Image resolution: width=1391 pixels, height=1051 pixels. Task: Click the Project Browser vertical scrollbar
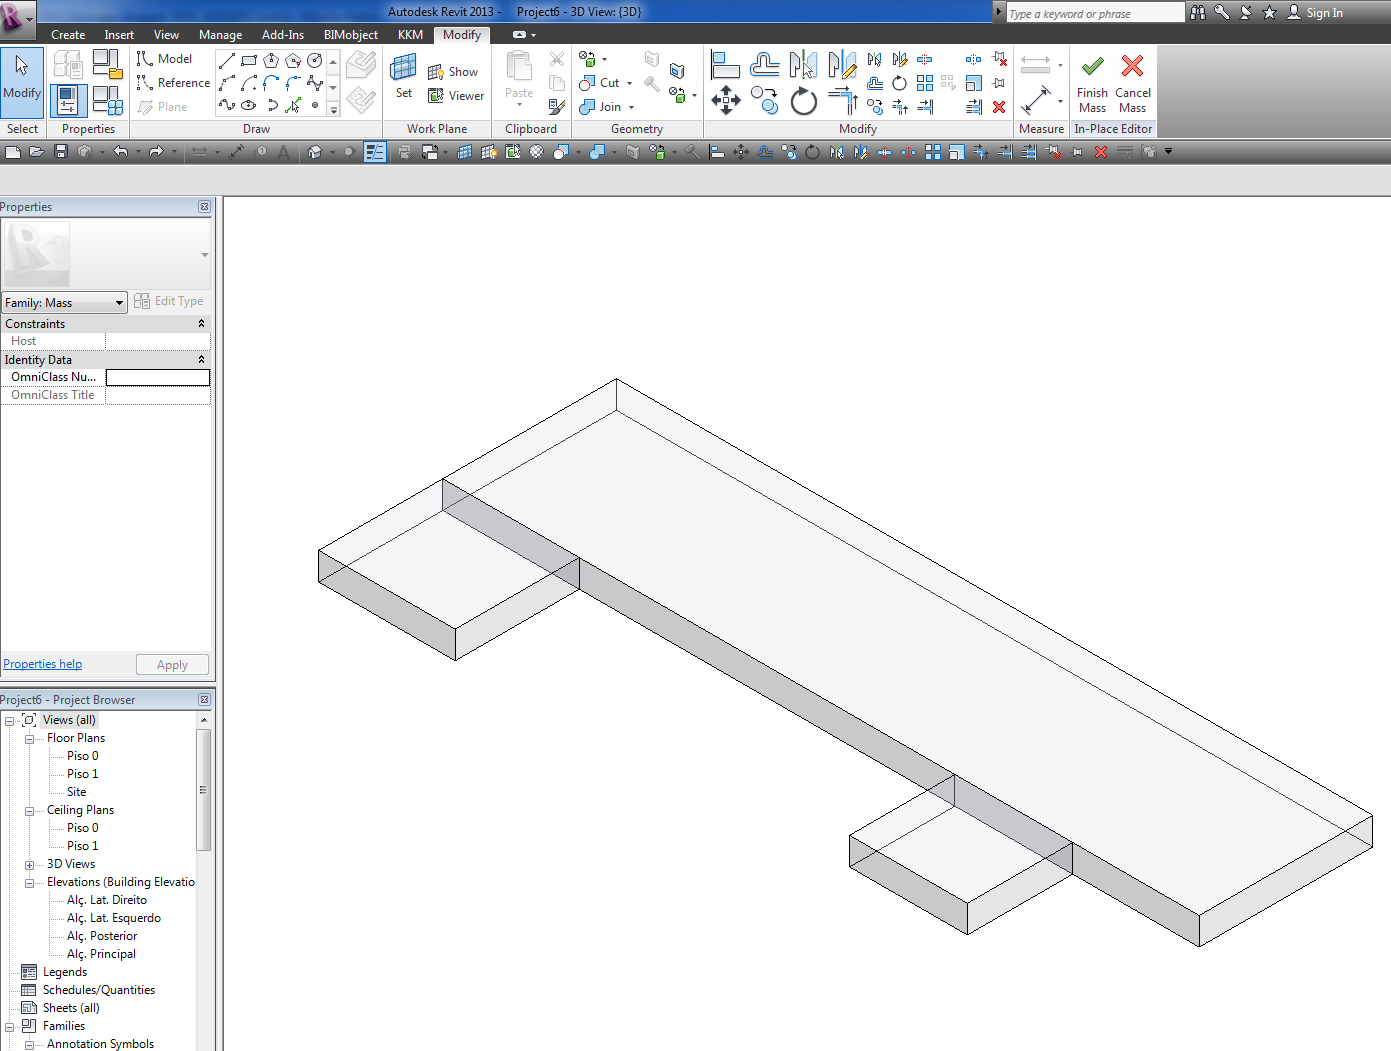(x=203, y=790)
